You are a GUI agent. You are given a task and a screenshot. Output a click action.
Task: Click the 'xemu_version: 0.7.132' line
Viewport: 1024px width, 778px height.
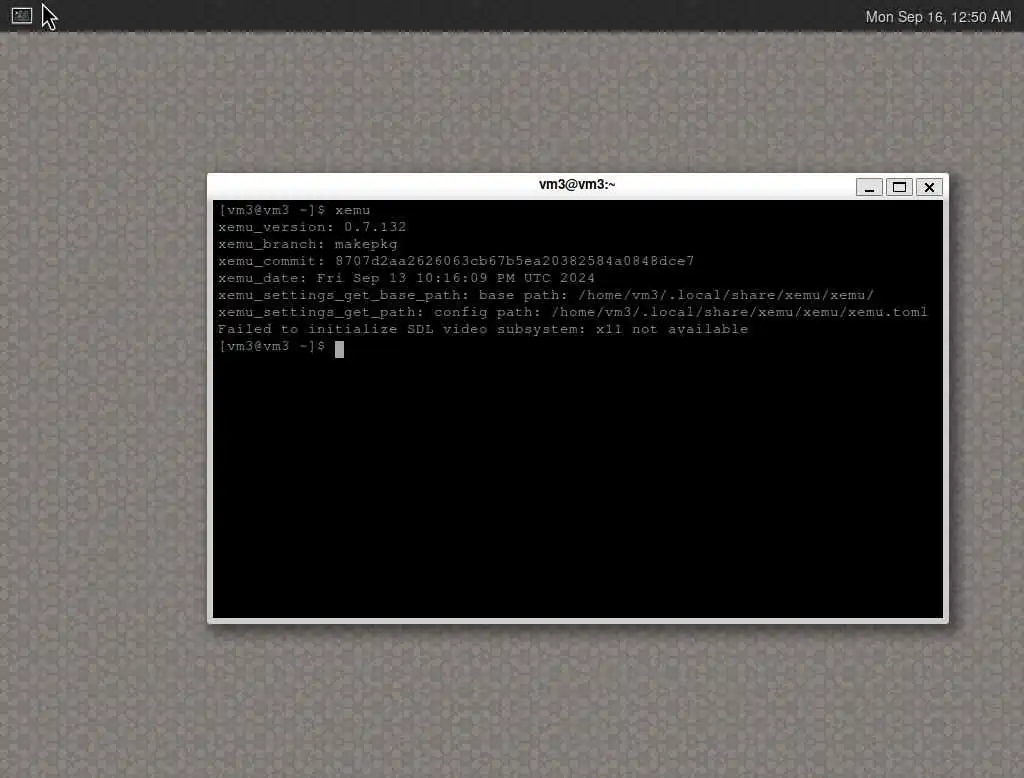(x=312, y=227)
